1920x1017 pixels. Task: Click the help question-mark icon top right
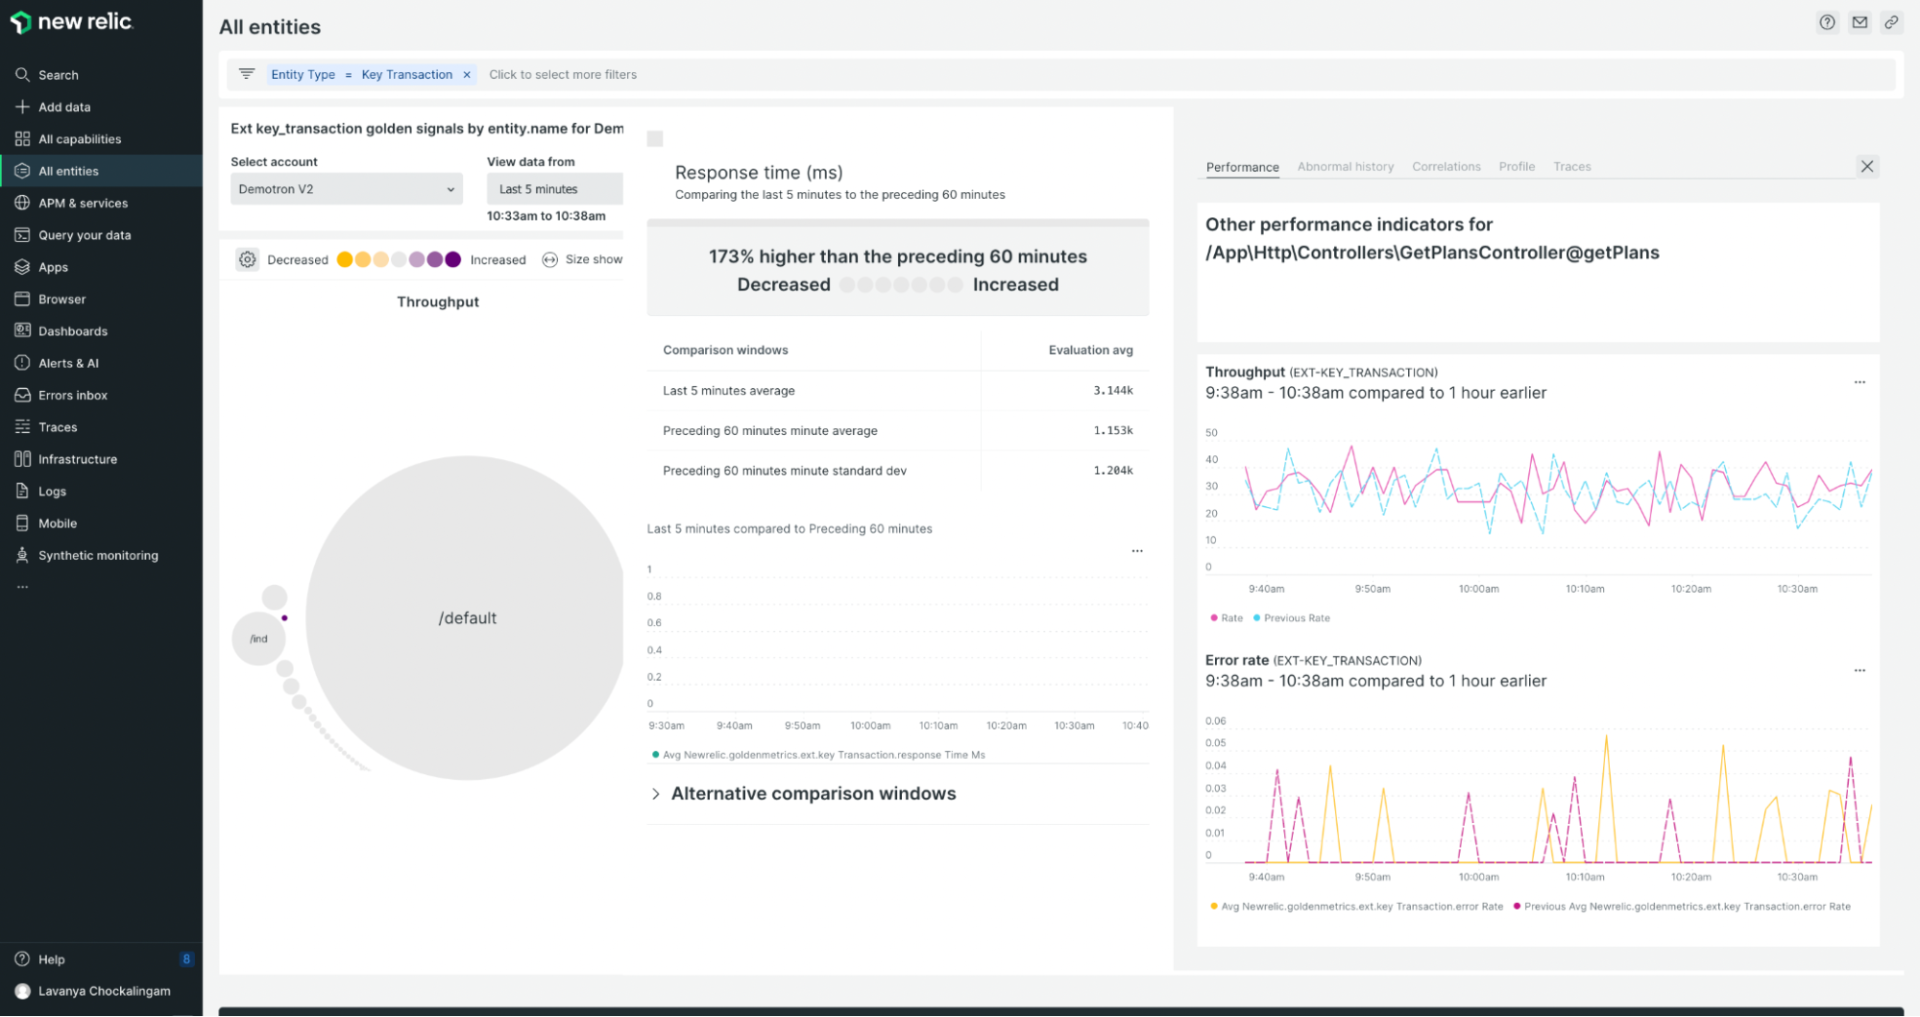click(1827, 21)
